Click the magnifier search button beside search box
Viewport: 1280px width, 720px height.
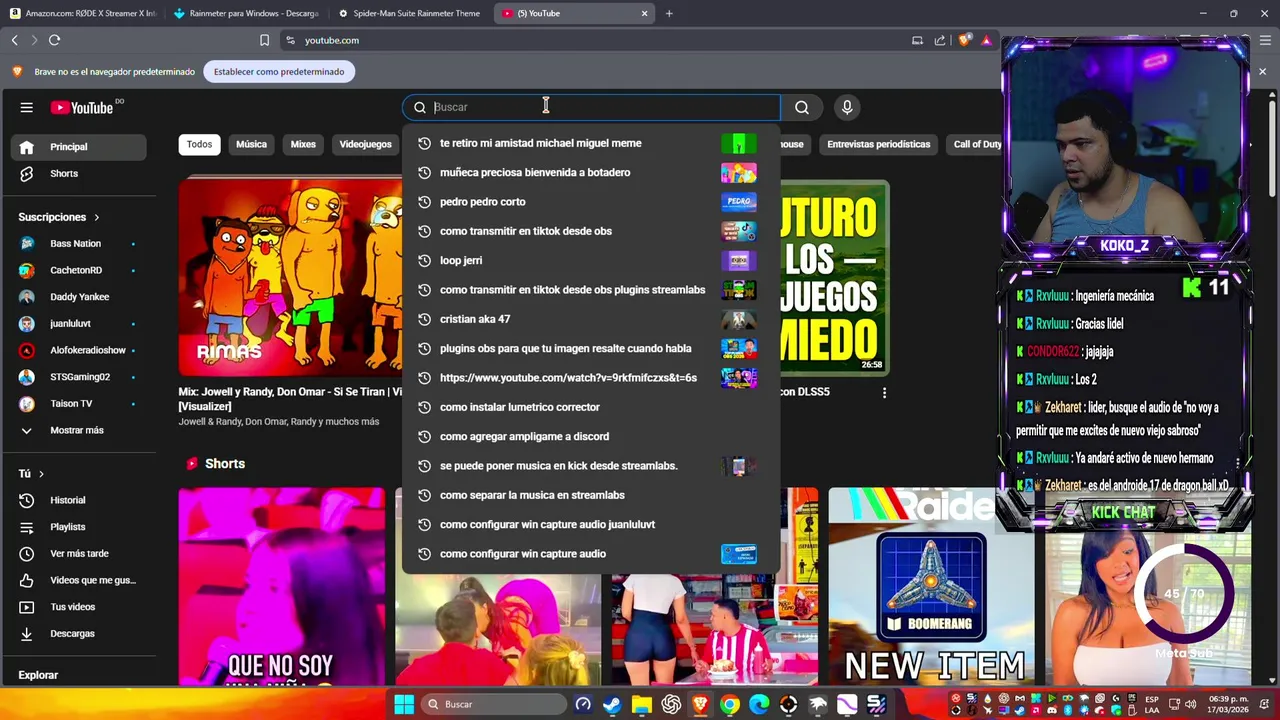[x=802, y=107]
